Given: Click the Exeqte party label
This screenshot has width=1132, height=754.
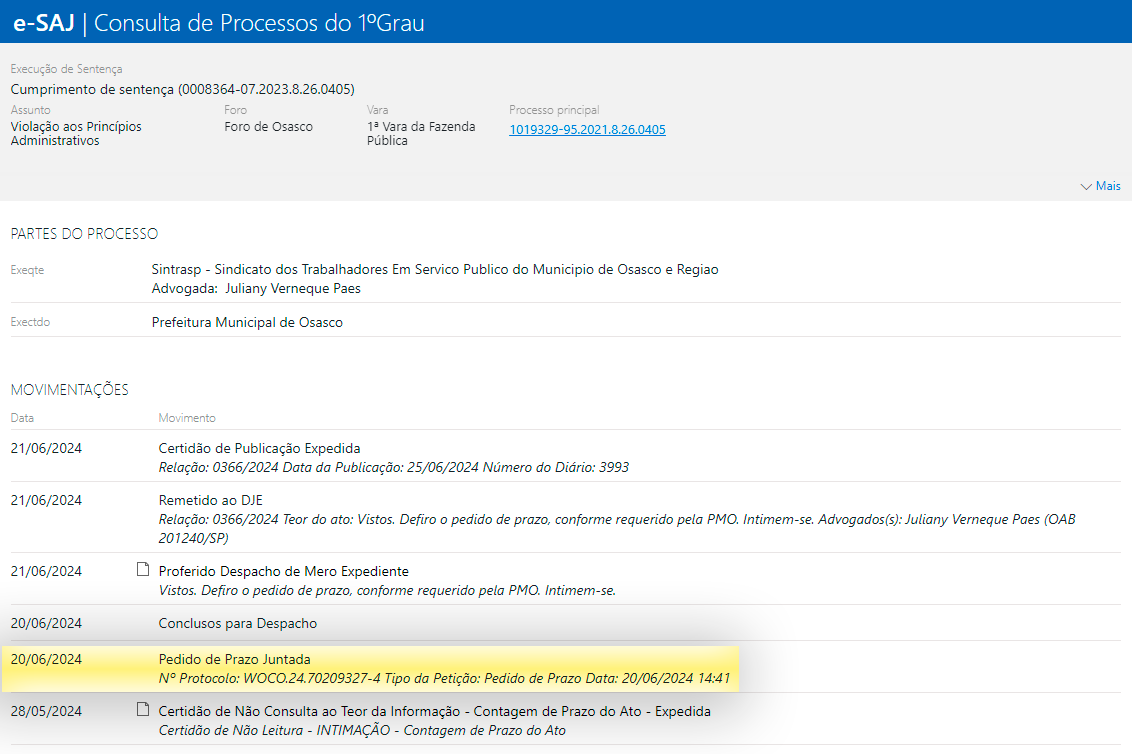Looking at the screenshot, I should point(27,270).
